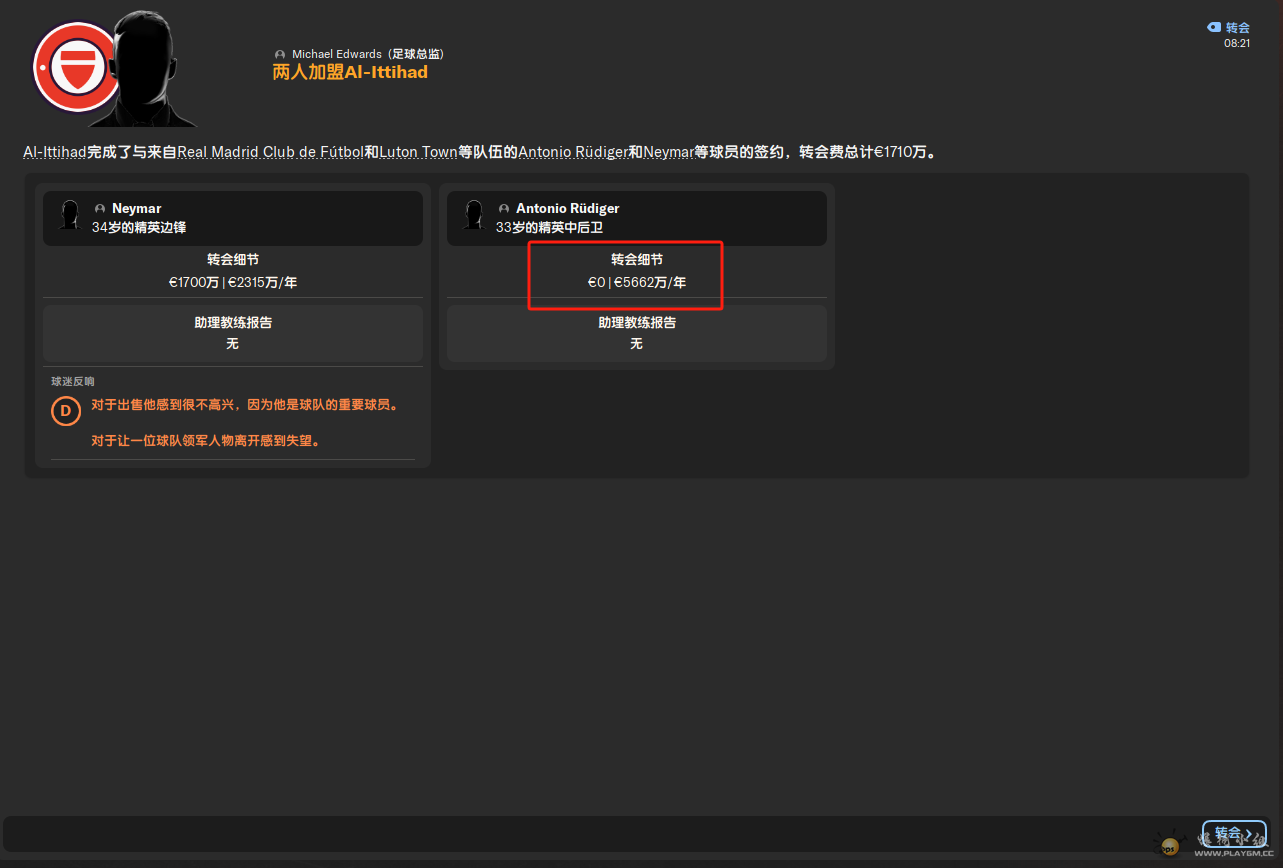Click Neymar's silhouette avatar in his card
The width and height of the screenshot is (1283, 868).
click(69, 216)
